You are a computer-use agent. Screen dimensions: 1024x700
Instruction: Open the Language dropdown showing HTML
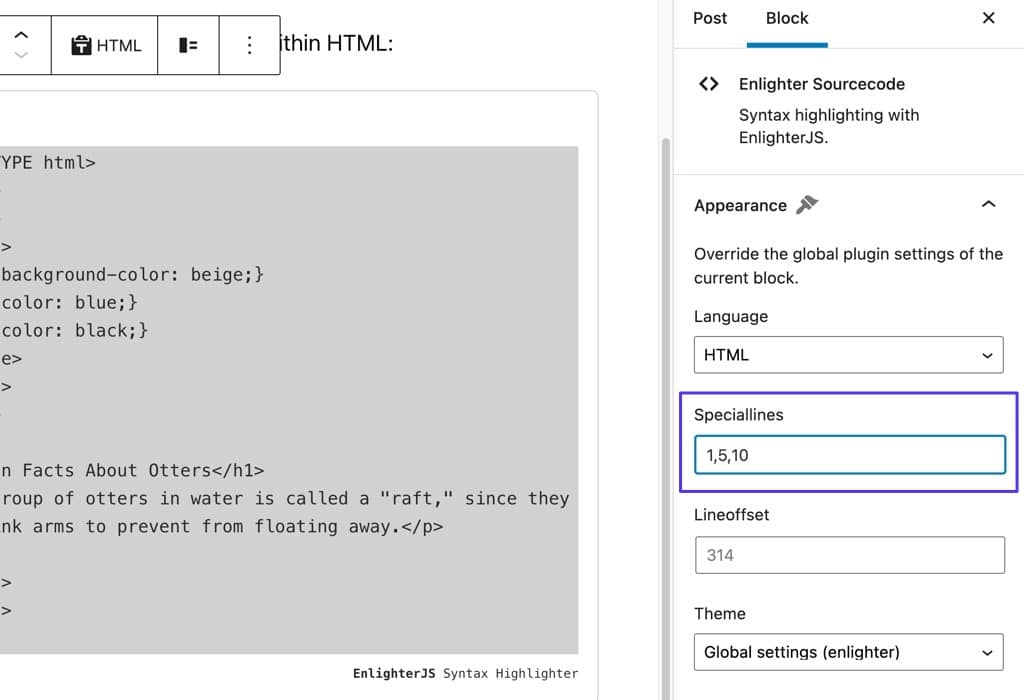(x=848, y=355)
